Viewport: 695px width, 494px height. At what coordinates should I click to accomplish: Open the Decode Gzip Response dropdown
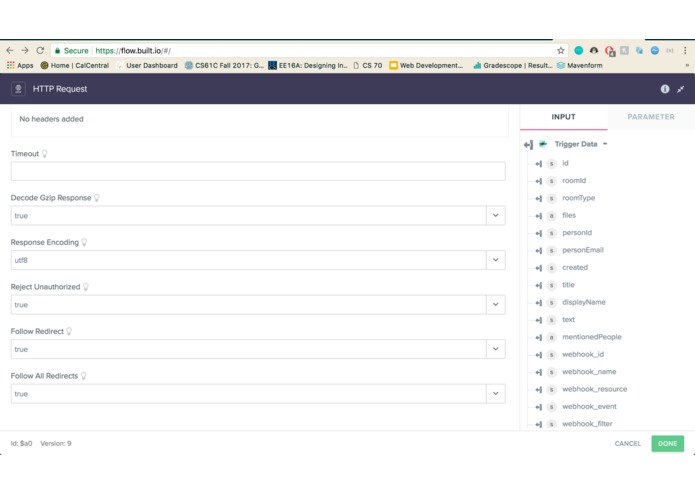tap(496, 215)
